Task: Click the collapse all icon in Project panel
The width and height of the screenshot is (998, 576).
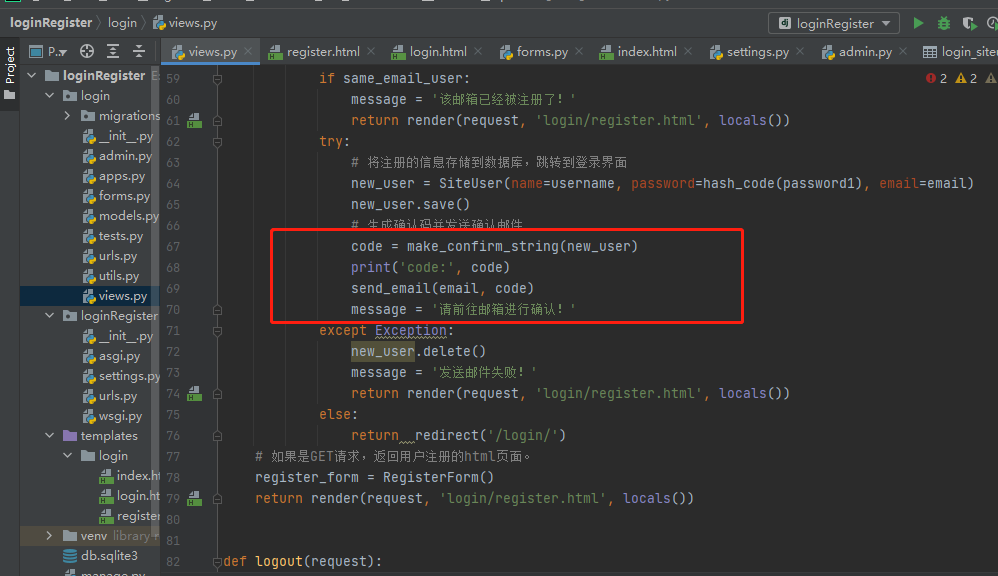Action: click(x=139, y=52)
